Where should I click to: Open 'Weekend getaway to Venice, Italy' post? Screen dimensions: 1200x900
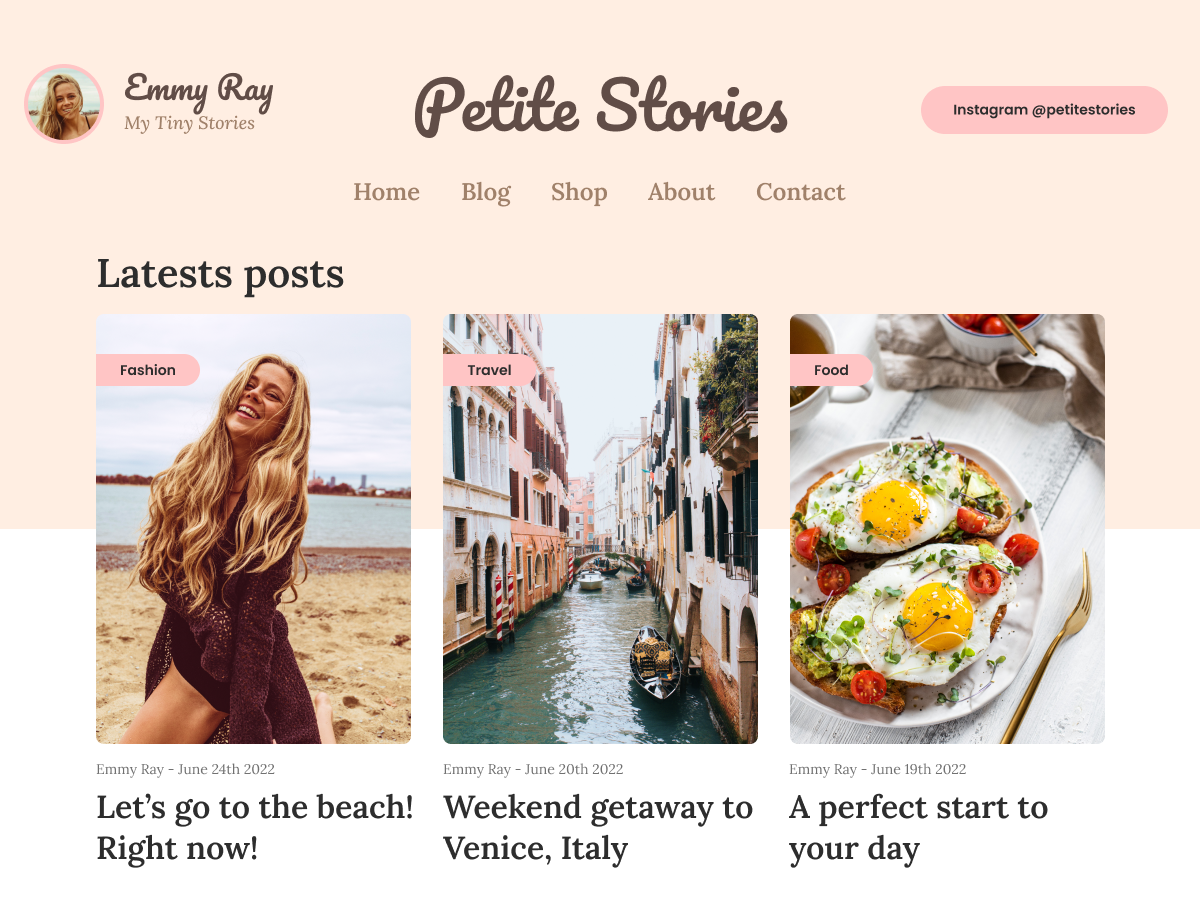pyautogui.click(x=598, y=827)
